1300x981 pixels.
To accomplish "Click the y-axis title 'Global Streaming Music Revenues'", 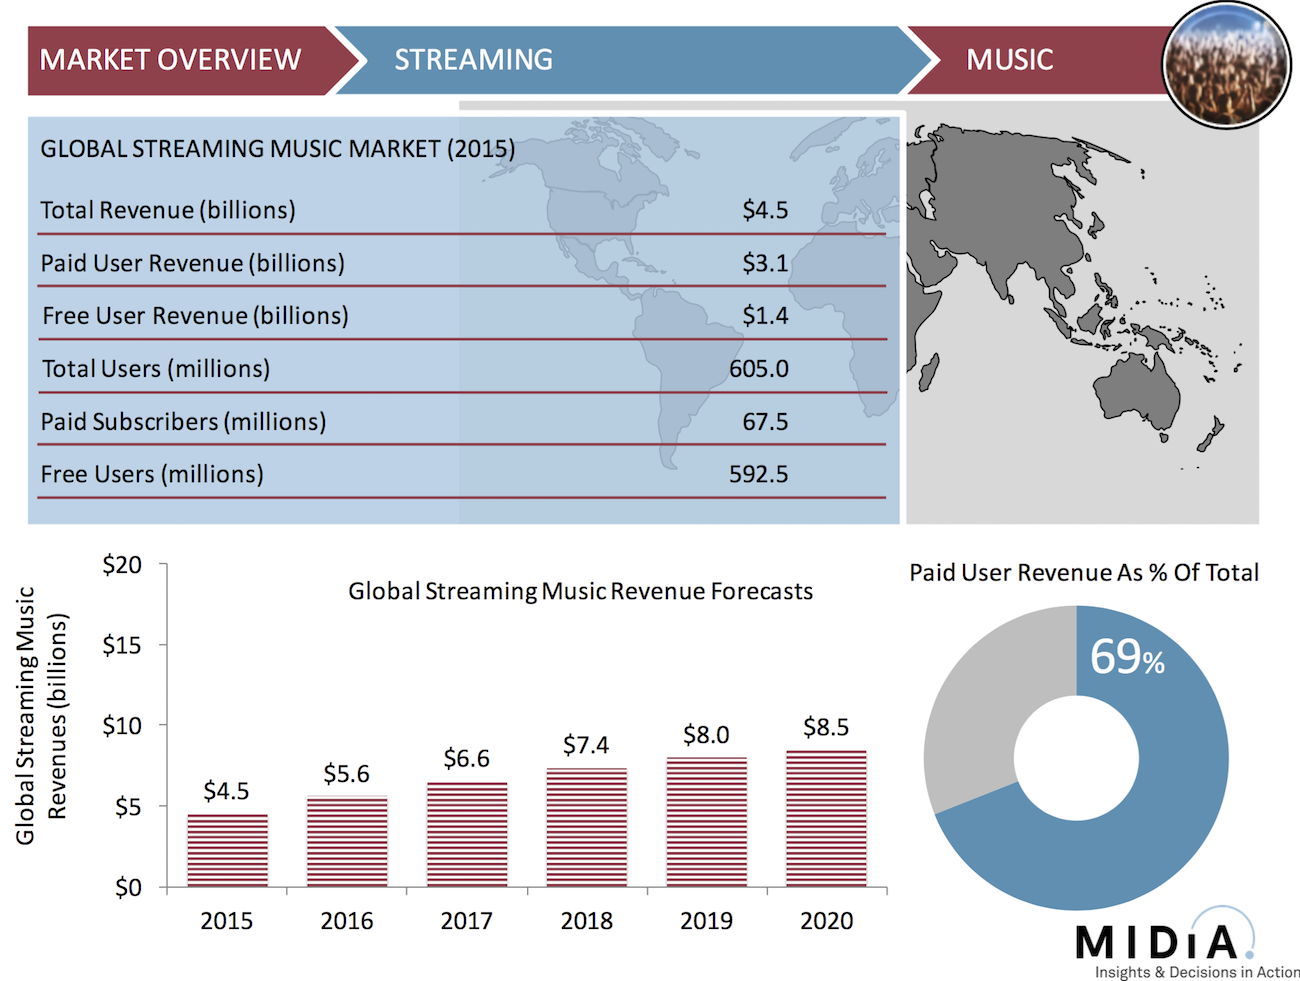I will [x=41, y=716].
